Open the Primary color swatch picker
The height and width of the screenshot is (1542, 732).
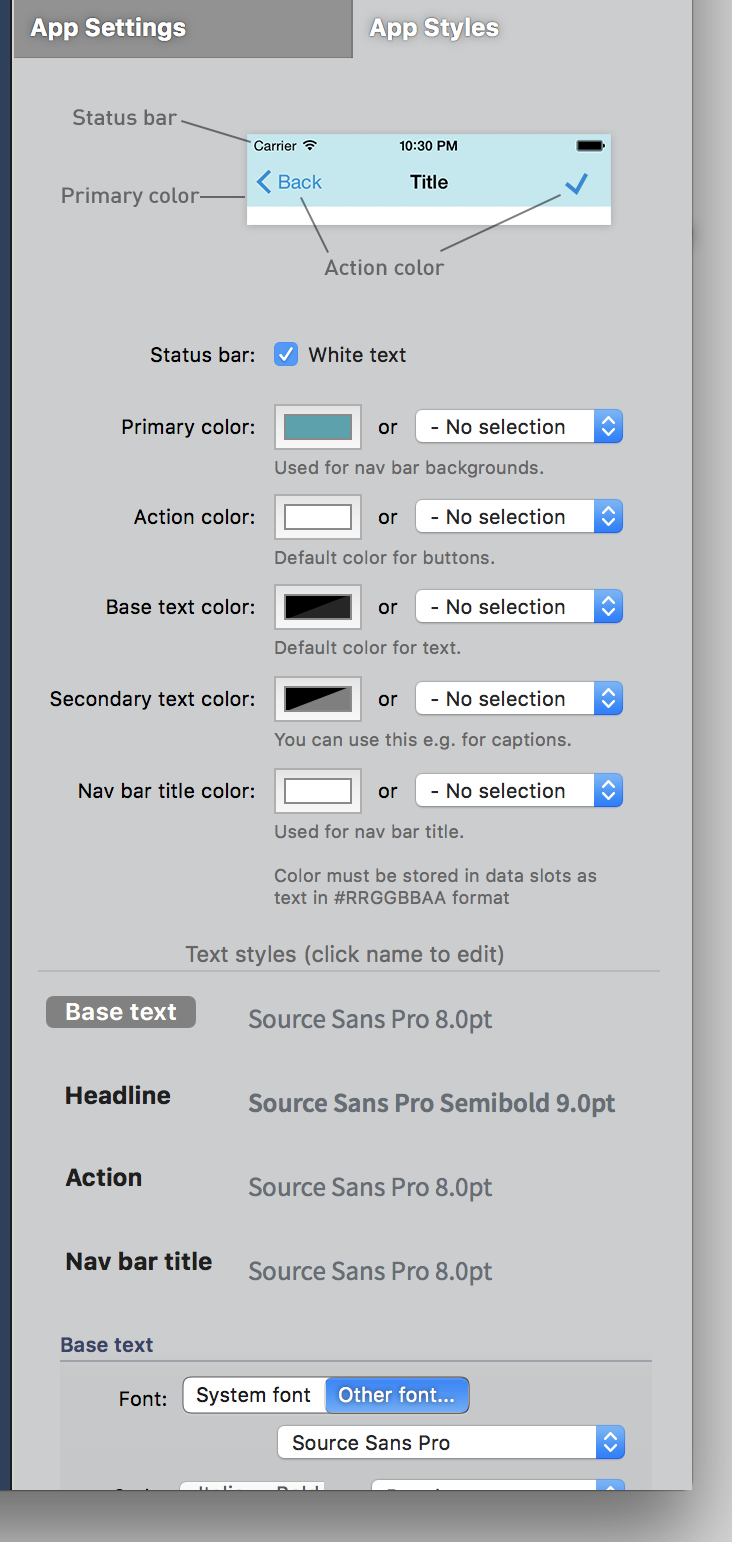(x=318, y=427)
